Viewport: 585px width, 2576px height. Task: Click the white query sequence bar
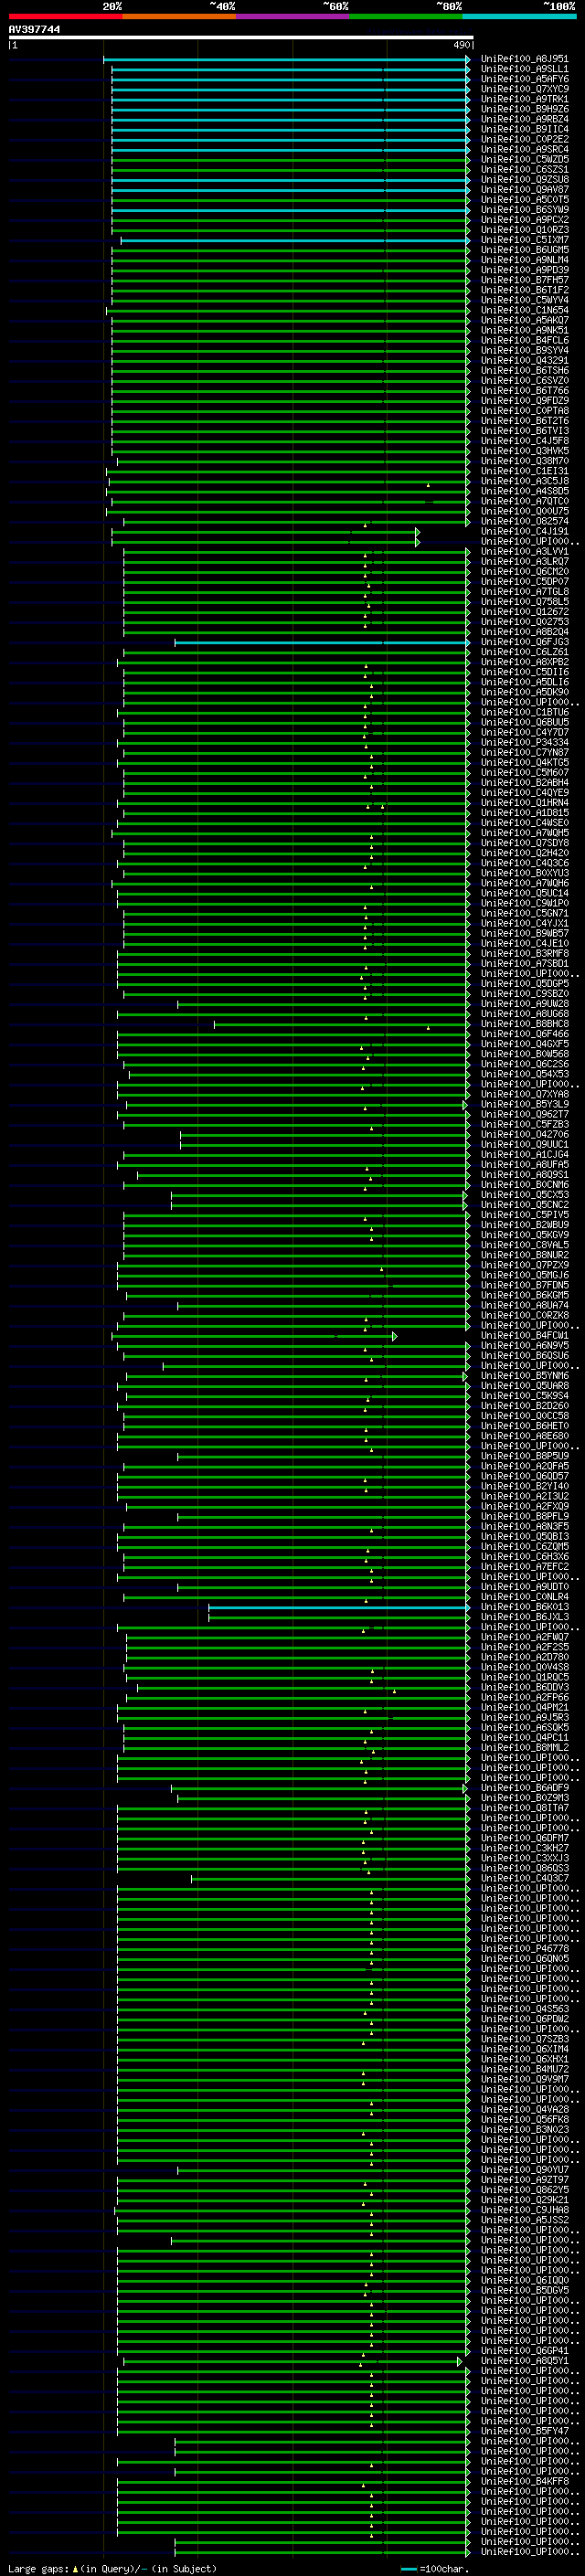pos(240,37)
